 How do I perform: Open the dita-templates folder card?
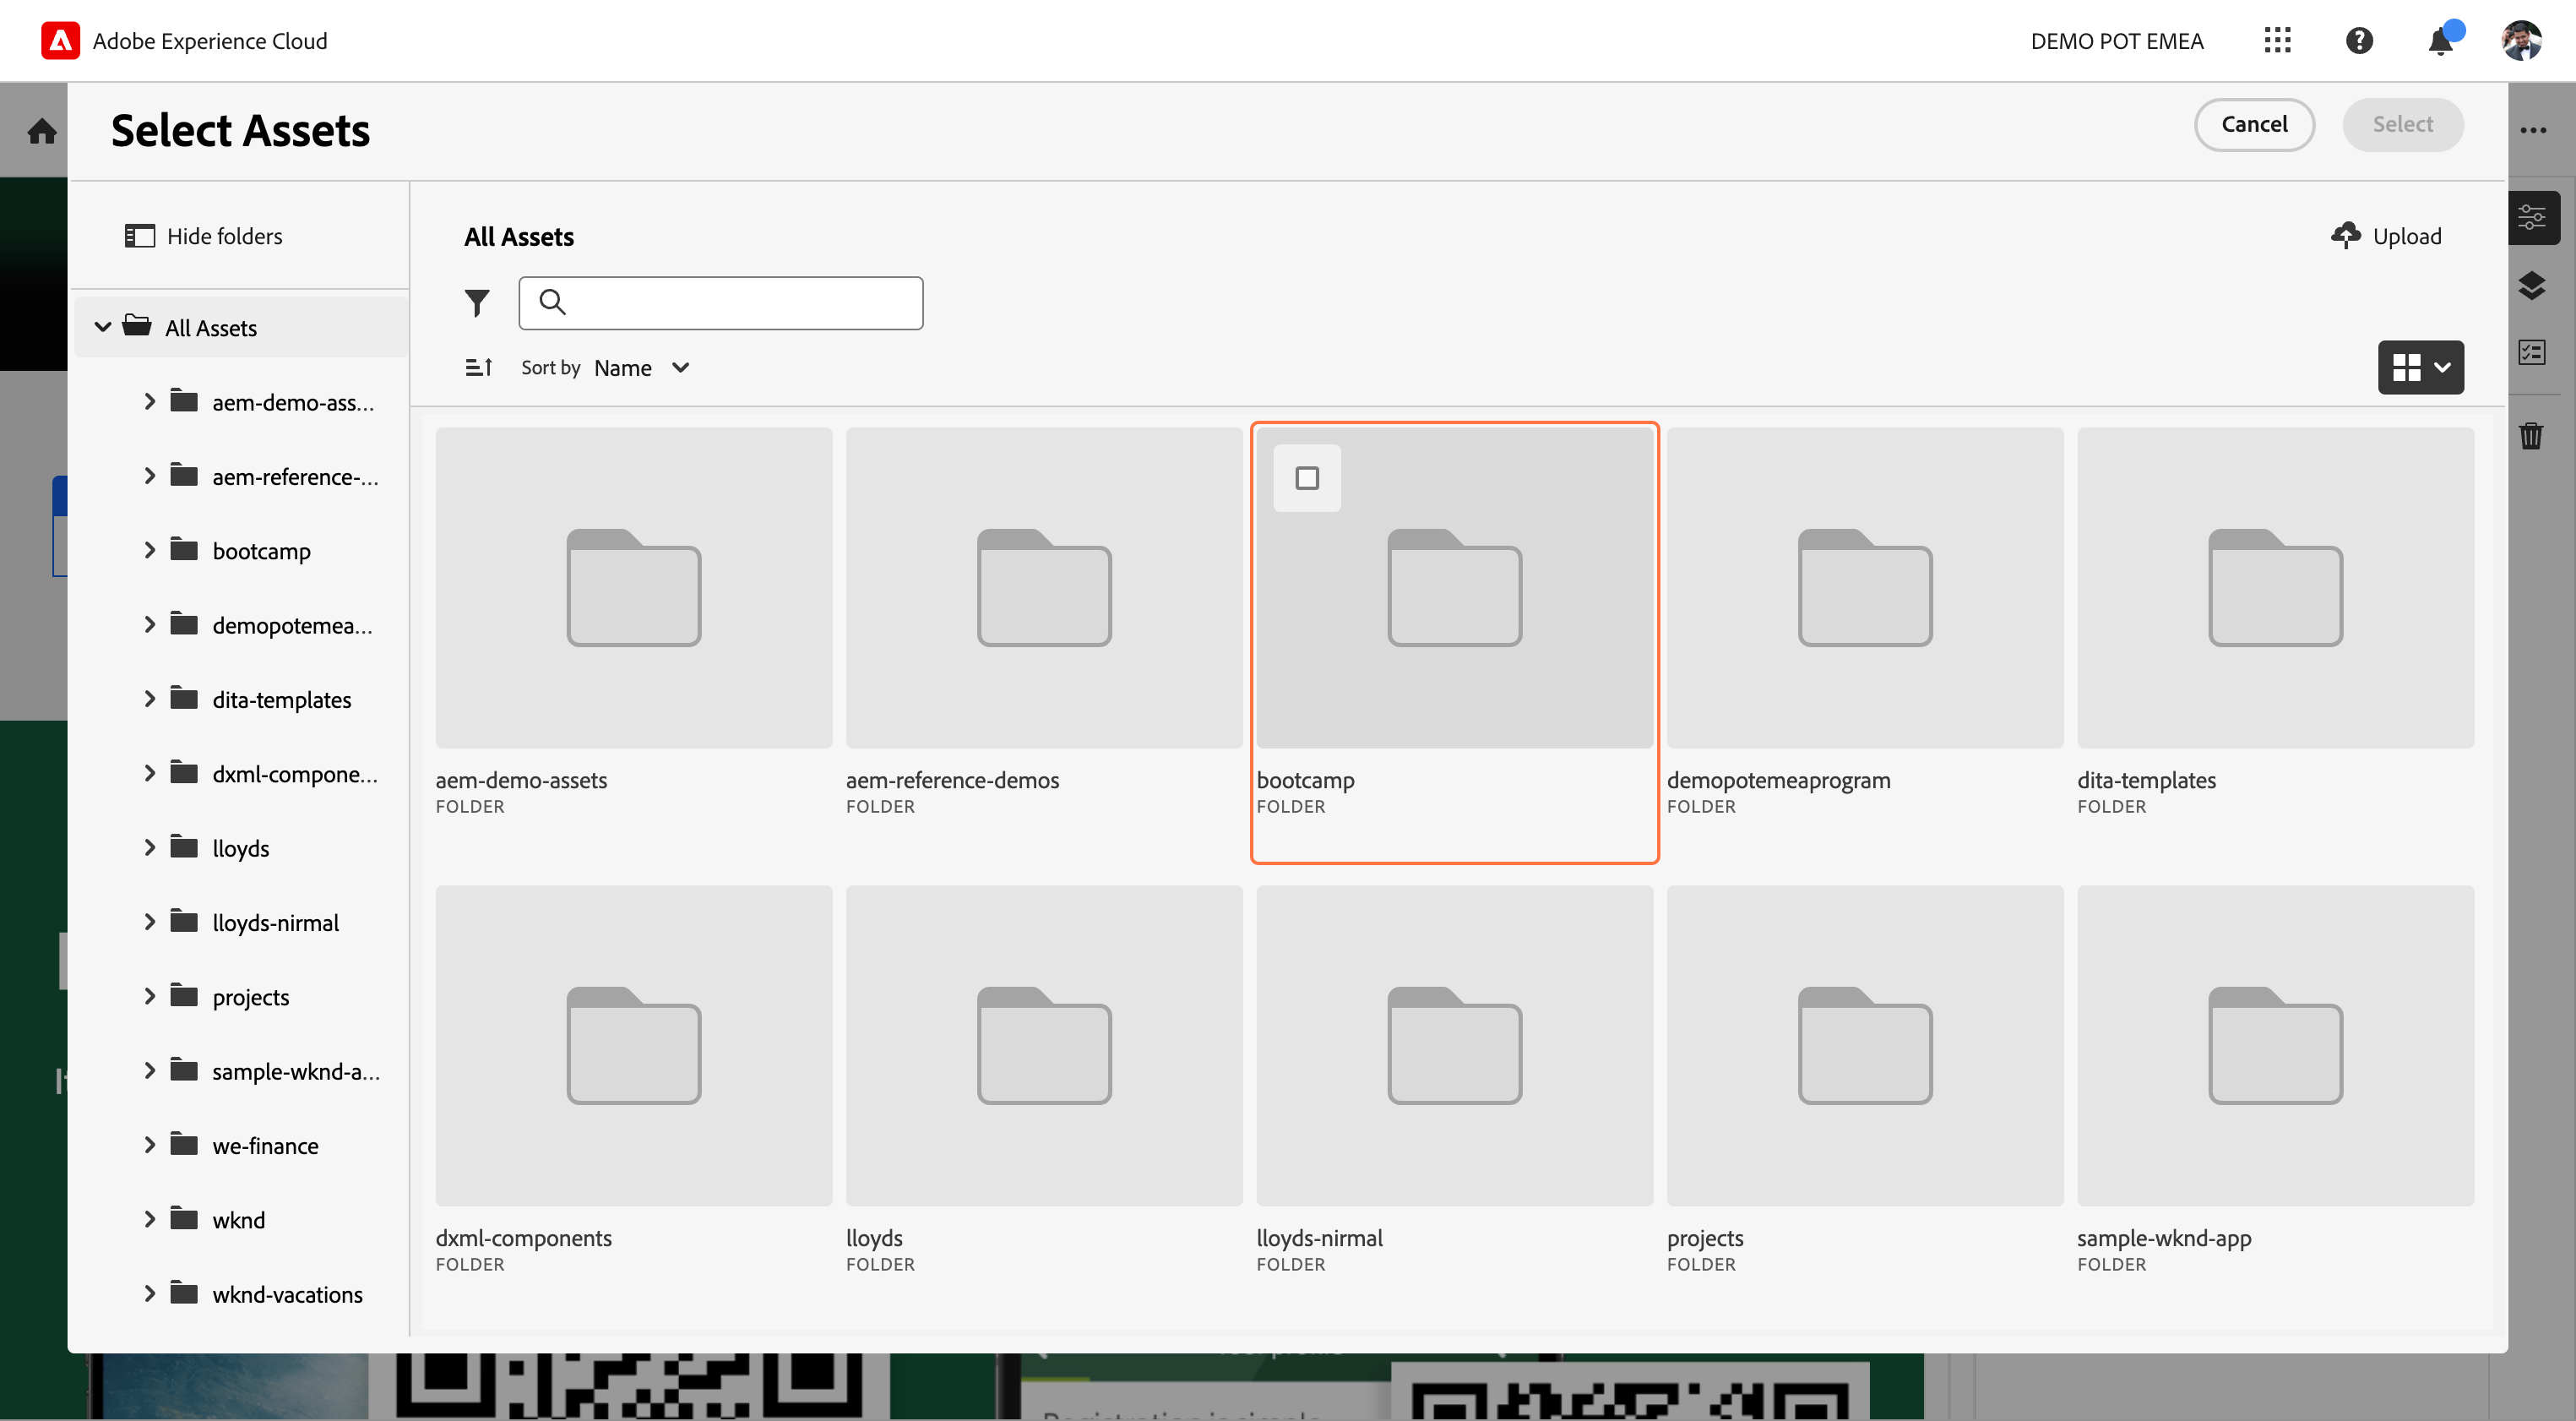2275,588
